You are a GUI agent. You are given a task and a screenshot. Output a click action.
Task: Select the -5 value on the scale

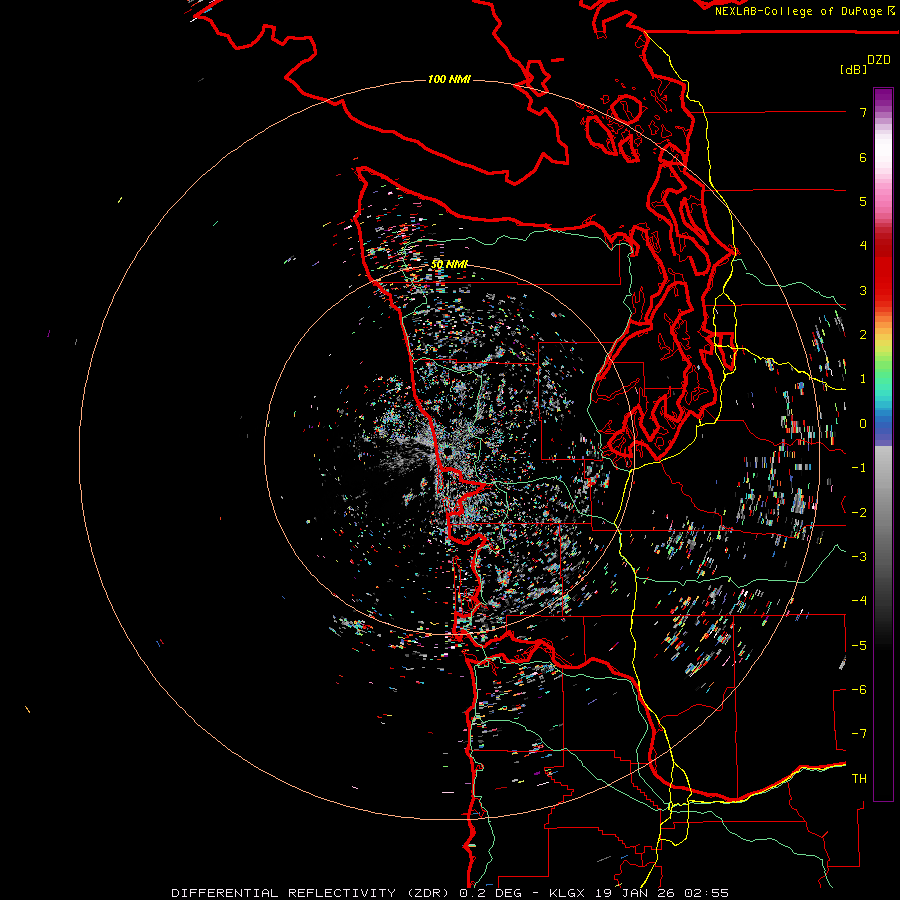tap(859, 645)
